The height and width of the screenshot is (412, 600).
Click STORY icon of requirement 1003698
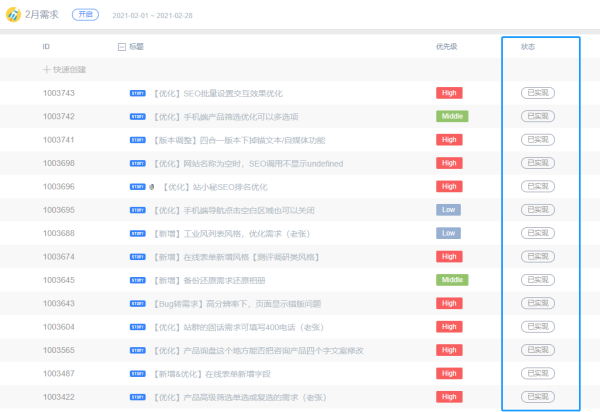(138, 163)
